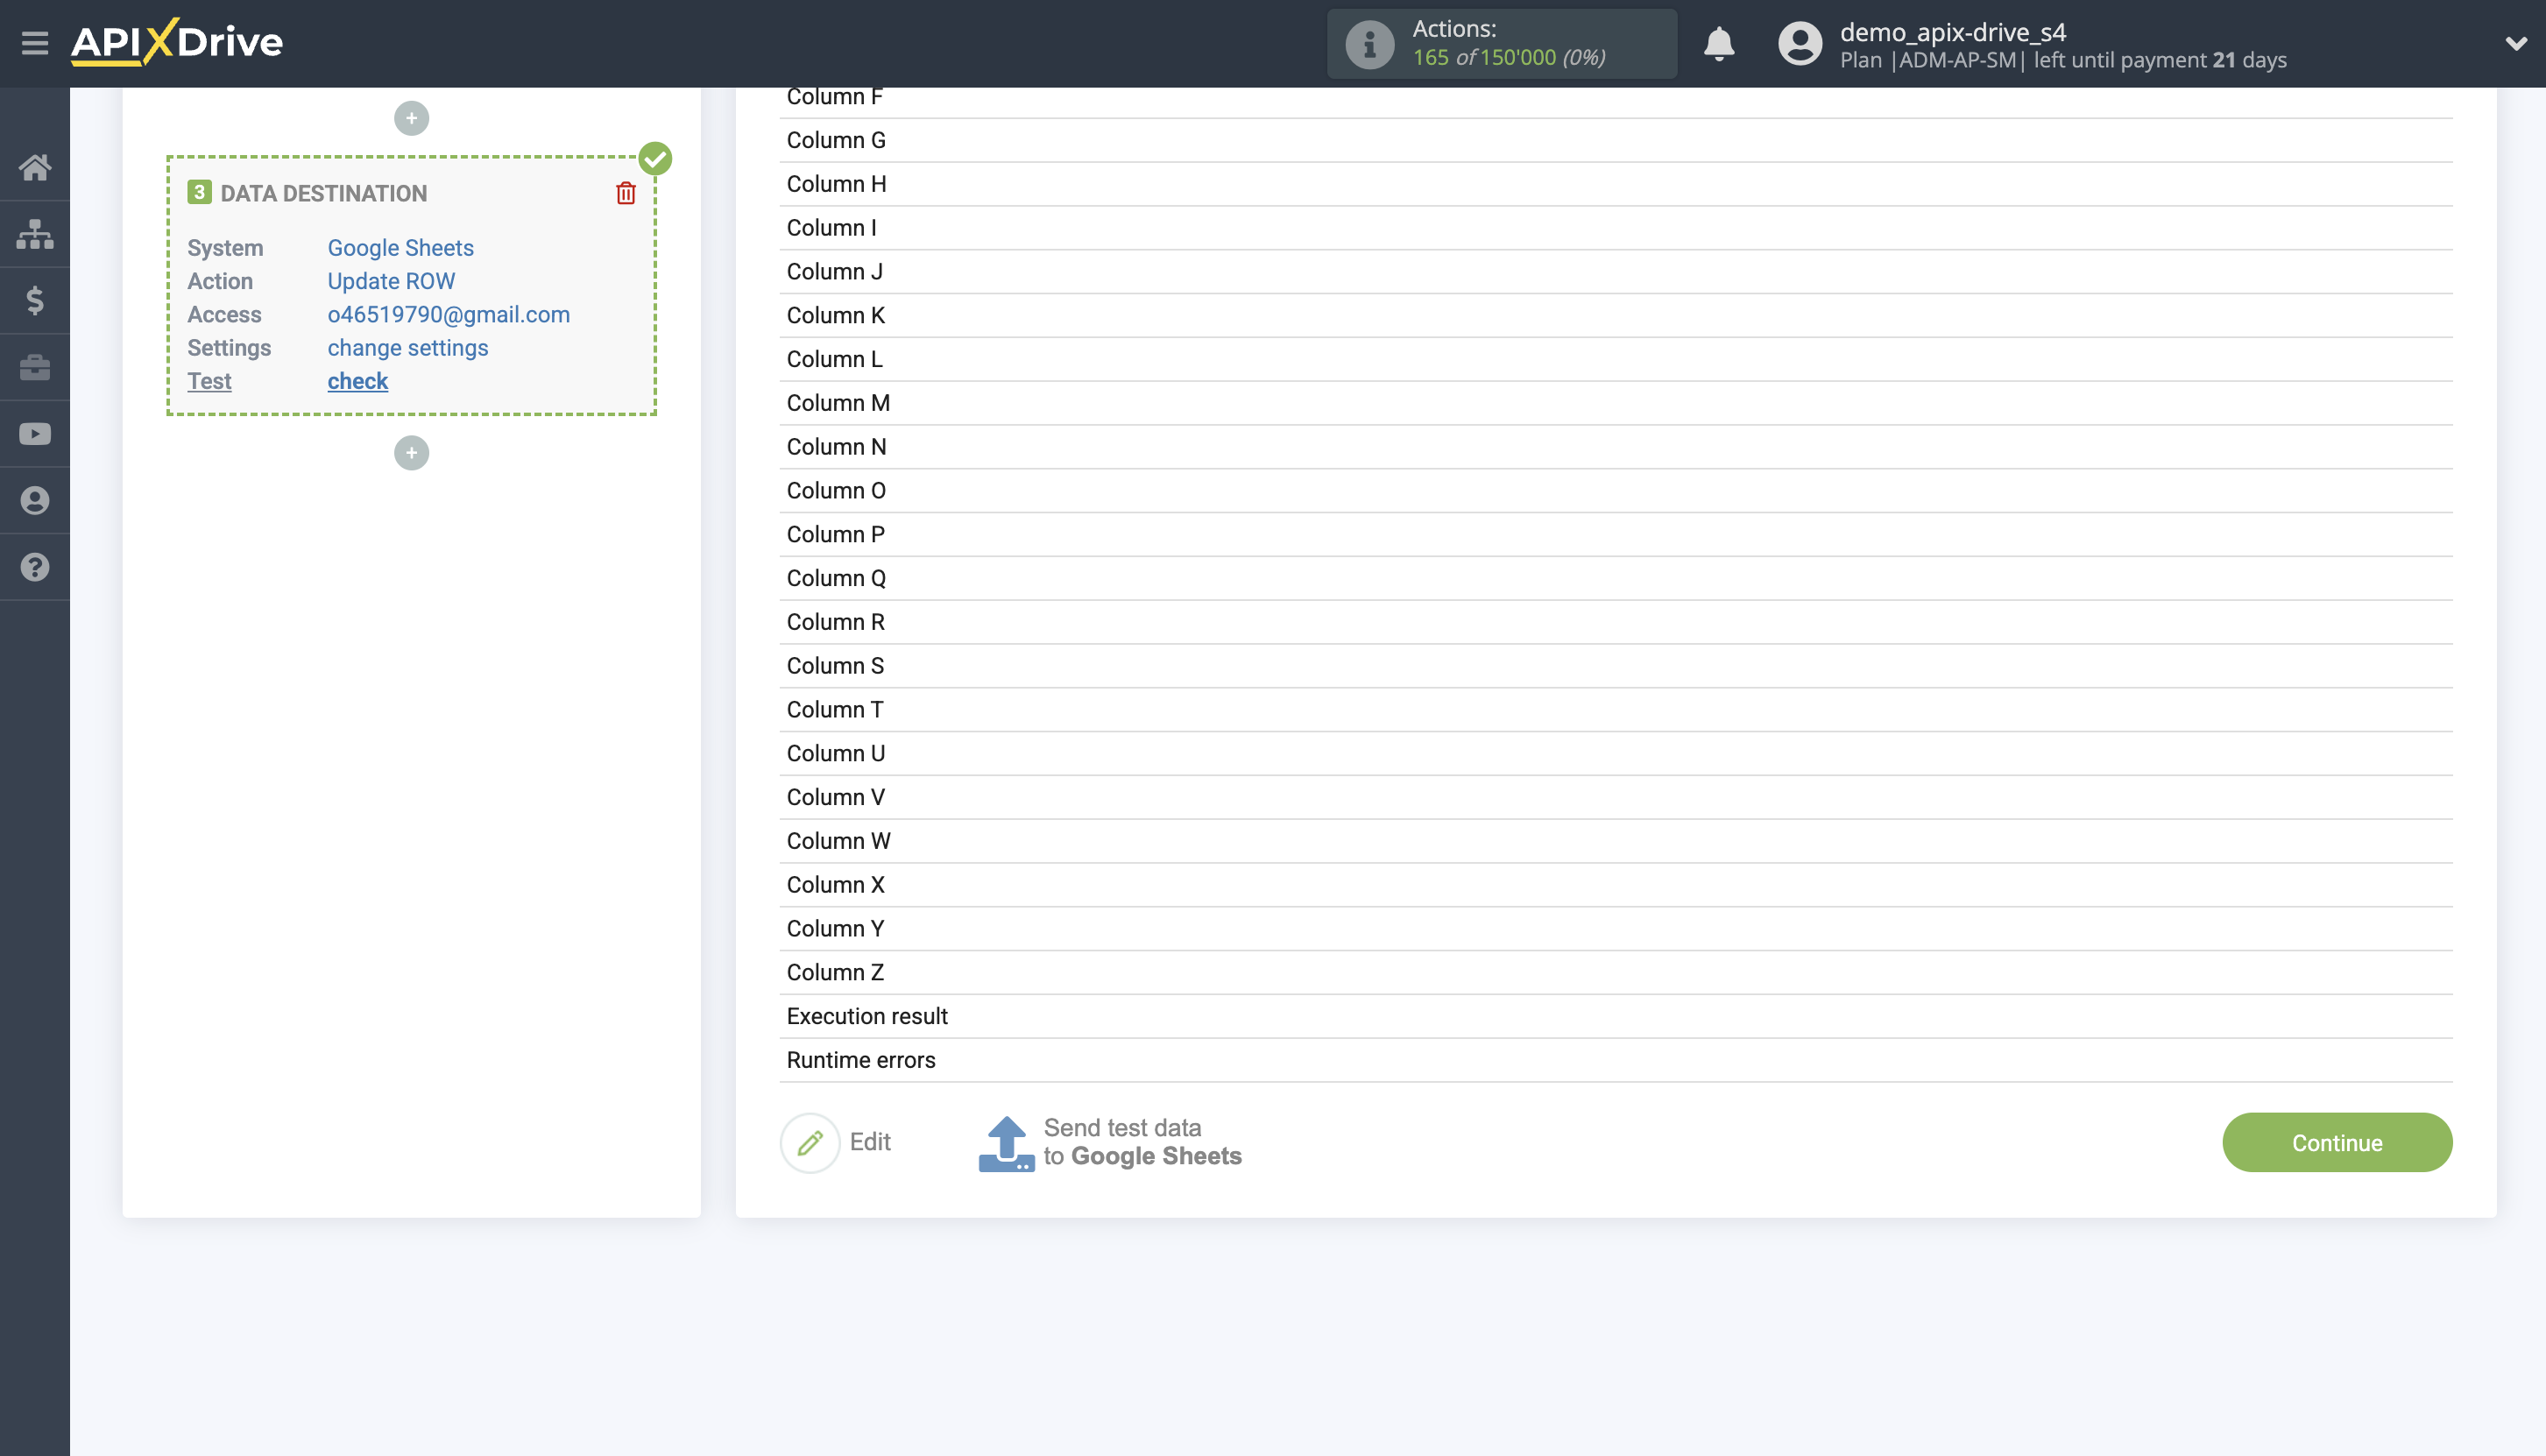
Task: Click the Send test data upload icon
Action: tap(1006, 1143)
